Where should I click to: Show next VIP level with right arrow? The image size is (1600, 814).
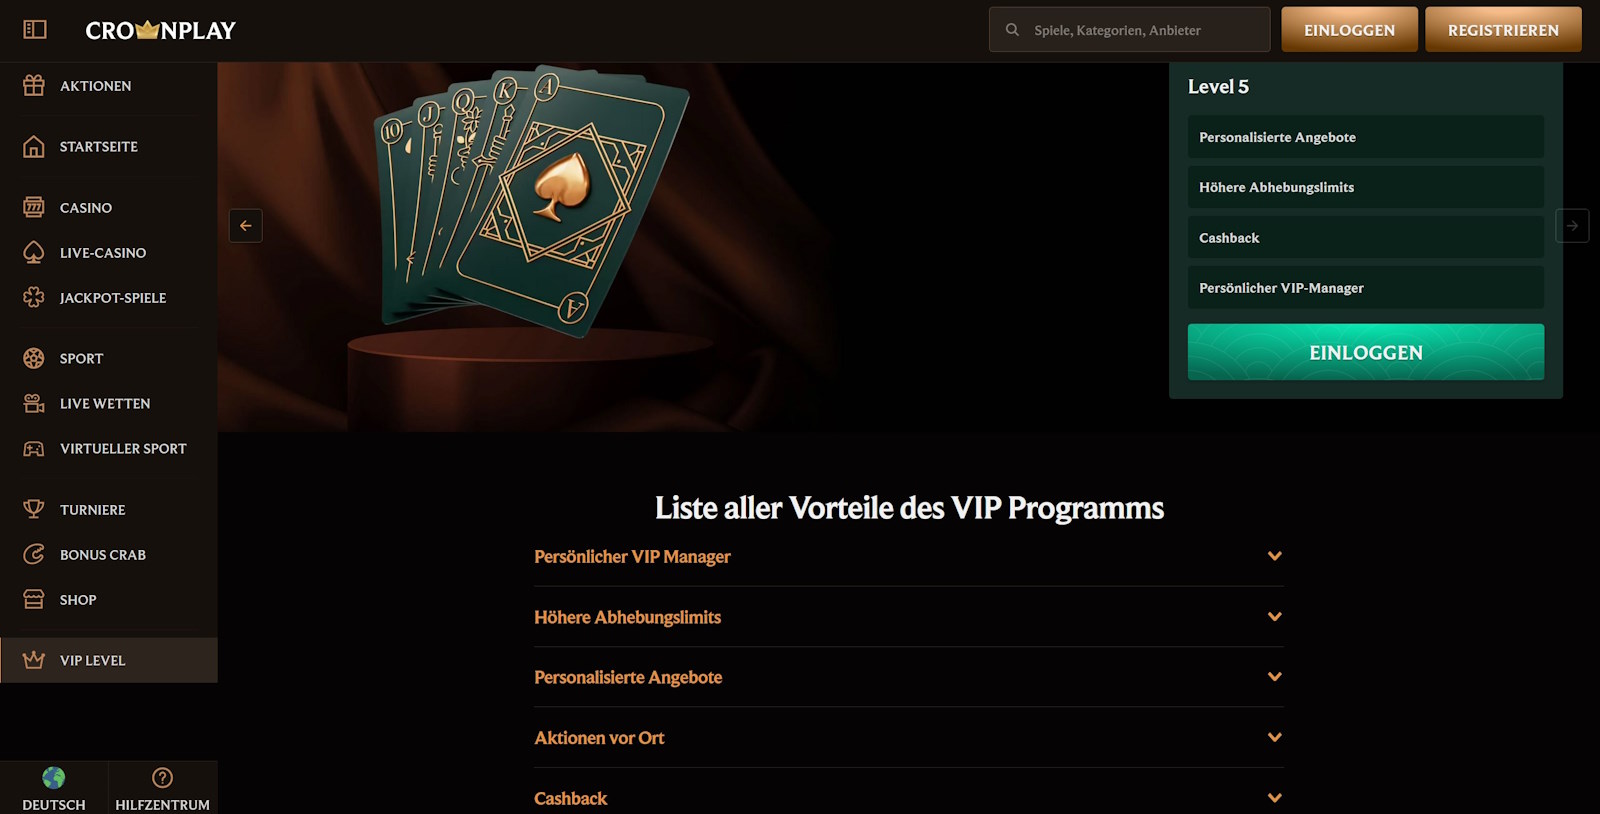tap(1572, 226)
